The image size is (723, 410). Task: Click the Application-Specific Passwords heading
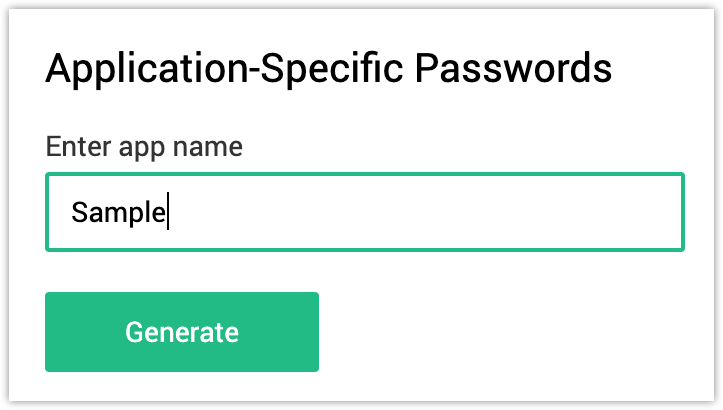pyautogui.click(x=328, y=70)
